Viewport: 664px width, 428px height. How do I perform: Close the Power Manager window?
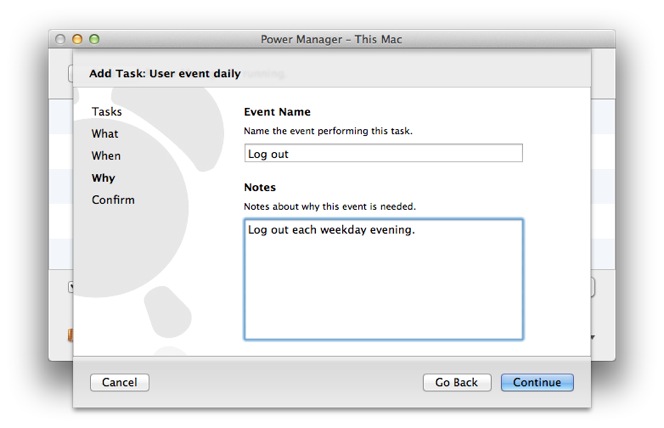pyautogui.click(x=60, y=39)
